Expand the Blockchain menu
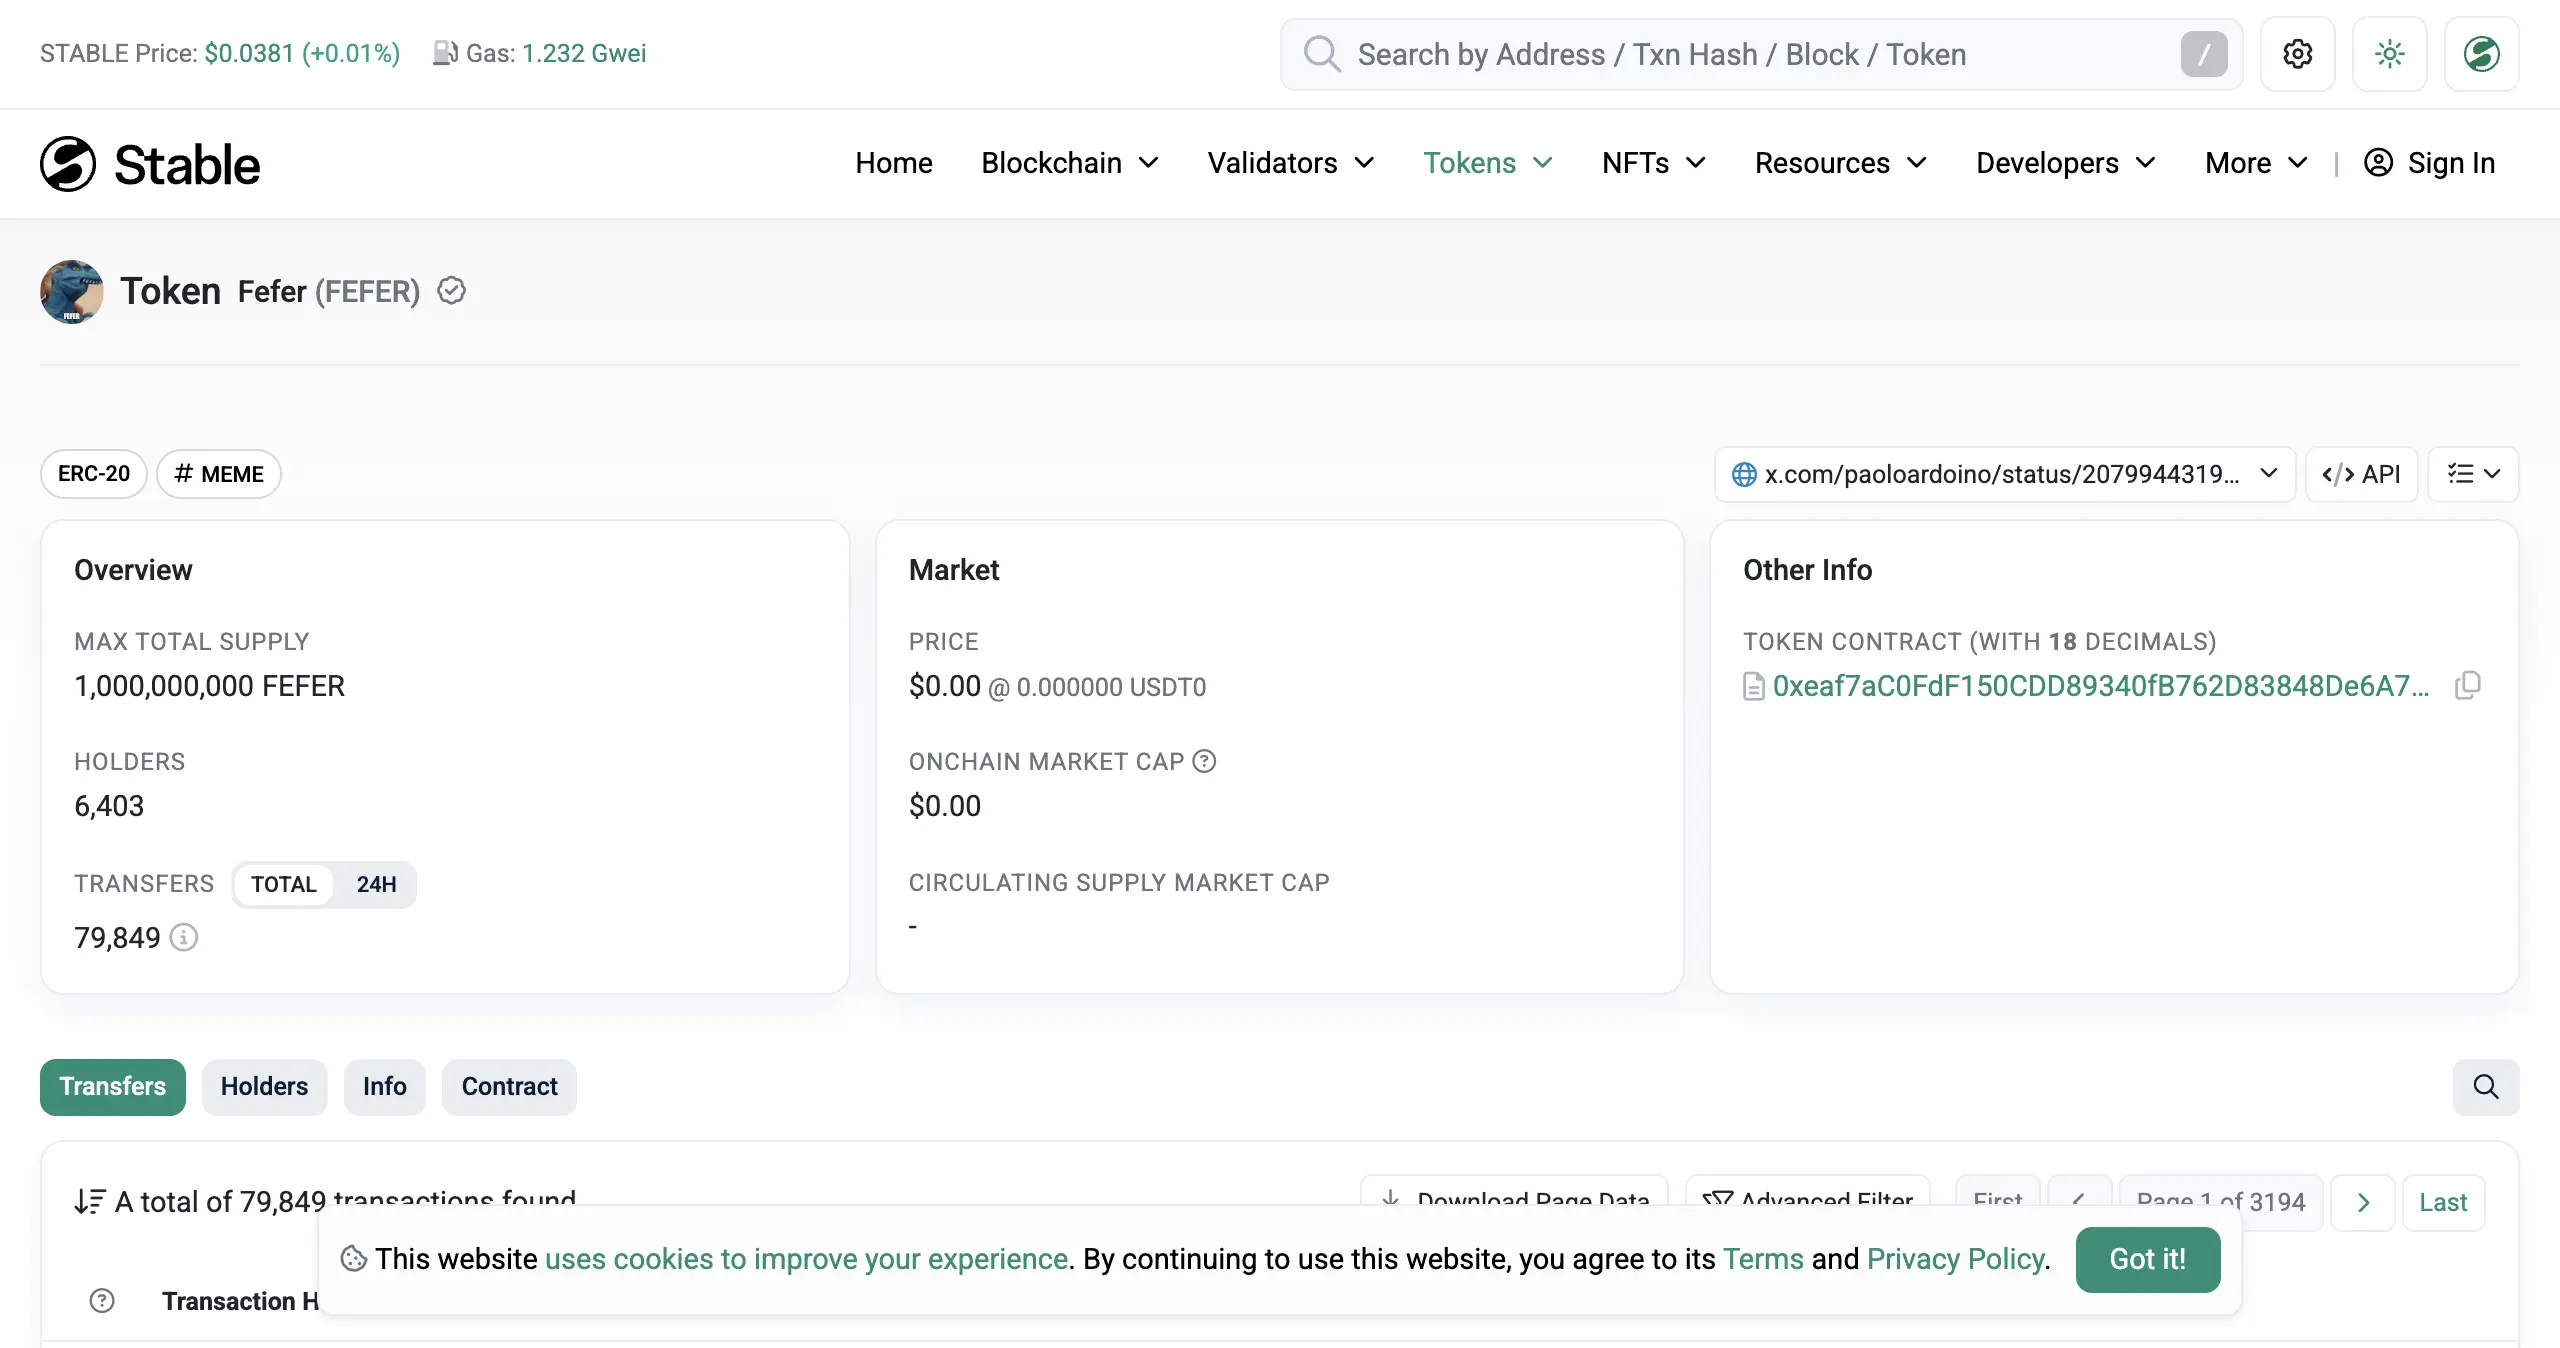The height and width of the screenshot is (1348, 2560). [x=1069, y=163]
